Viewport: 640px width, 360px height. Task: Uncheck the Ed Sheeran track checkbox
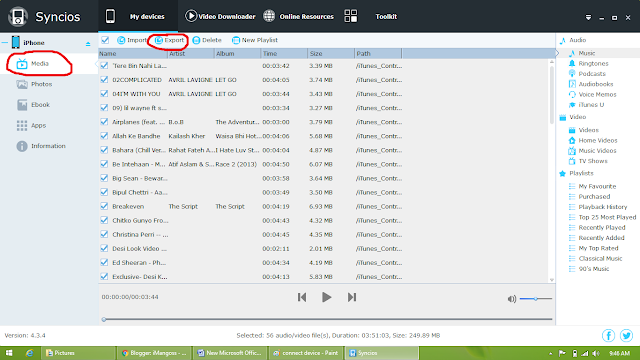click(104, 262)
